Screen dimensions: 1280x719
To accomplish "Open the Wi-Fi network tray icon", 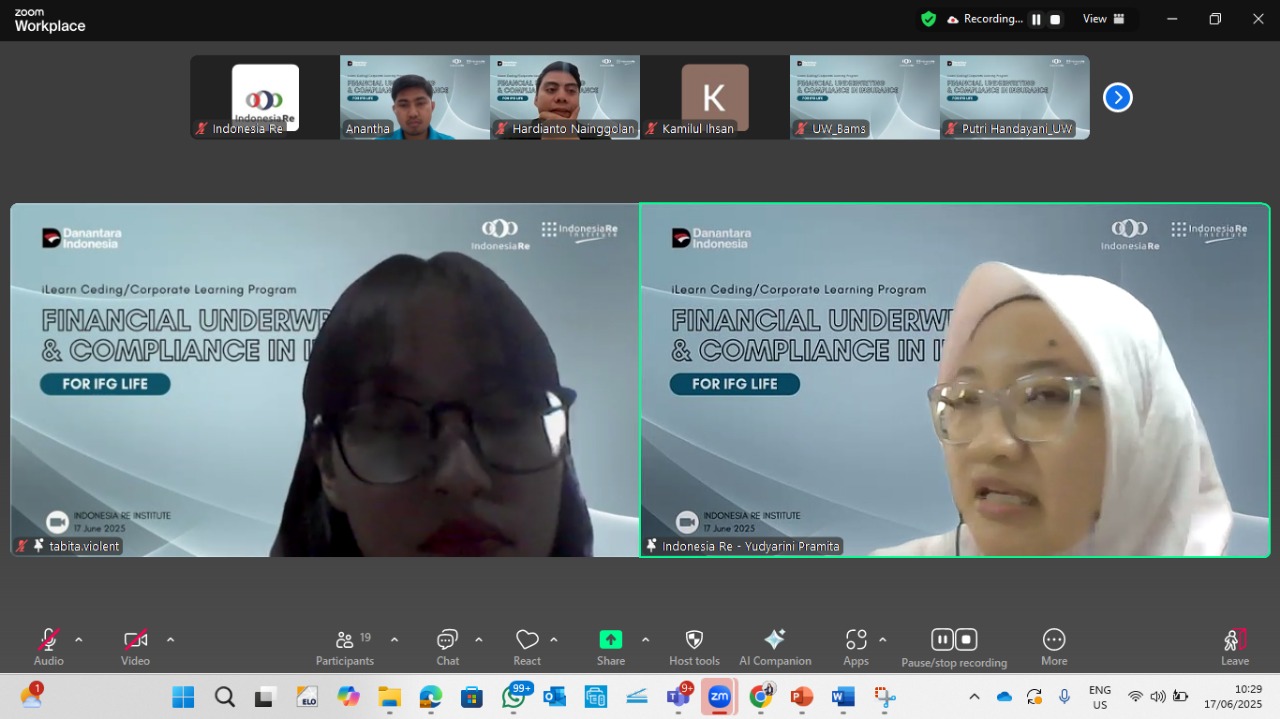I will pyautogui.click(x=1135, y=697).
